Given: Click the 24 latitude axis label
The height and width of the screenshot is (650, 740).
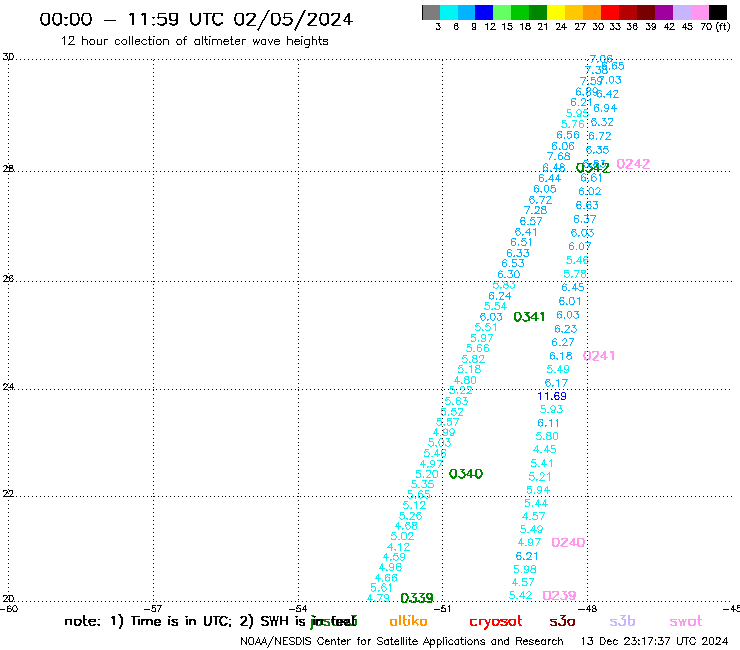Looking at the screenshot, I should (8, 387).
